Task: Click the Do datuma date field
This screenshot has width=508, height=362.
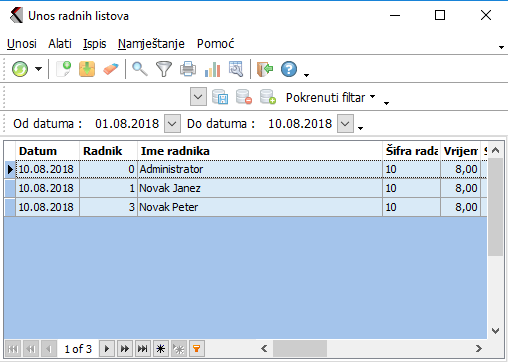Action: [x=300, y=124]
